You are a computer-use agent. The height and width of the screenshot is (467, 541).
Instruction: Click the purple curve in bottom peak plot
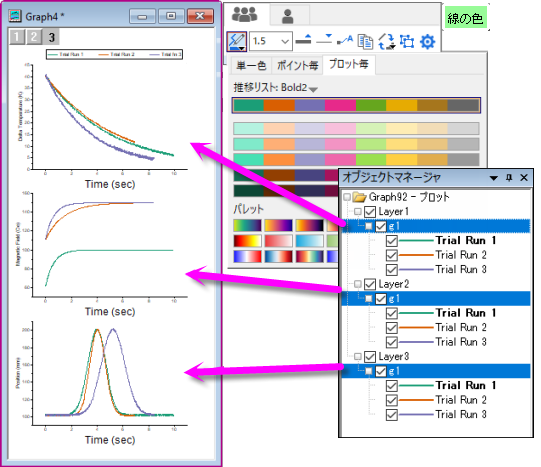113,330
